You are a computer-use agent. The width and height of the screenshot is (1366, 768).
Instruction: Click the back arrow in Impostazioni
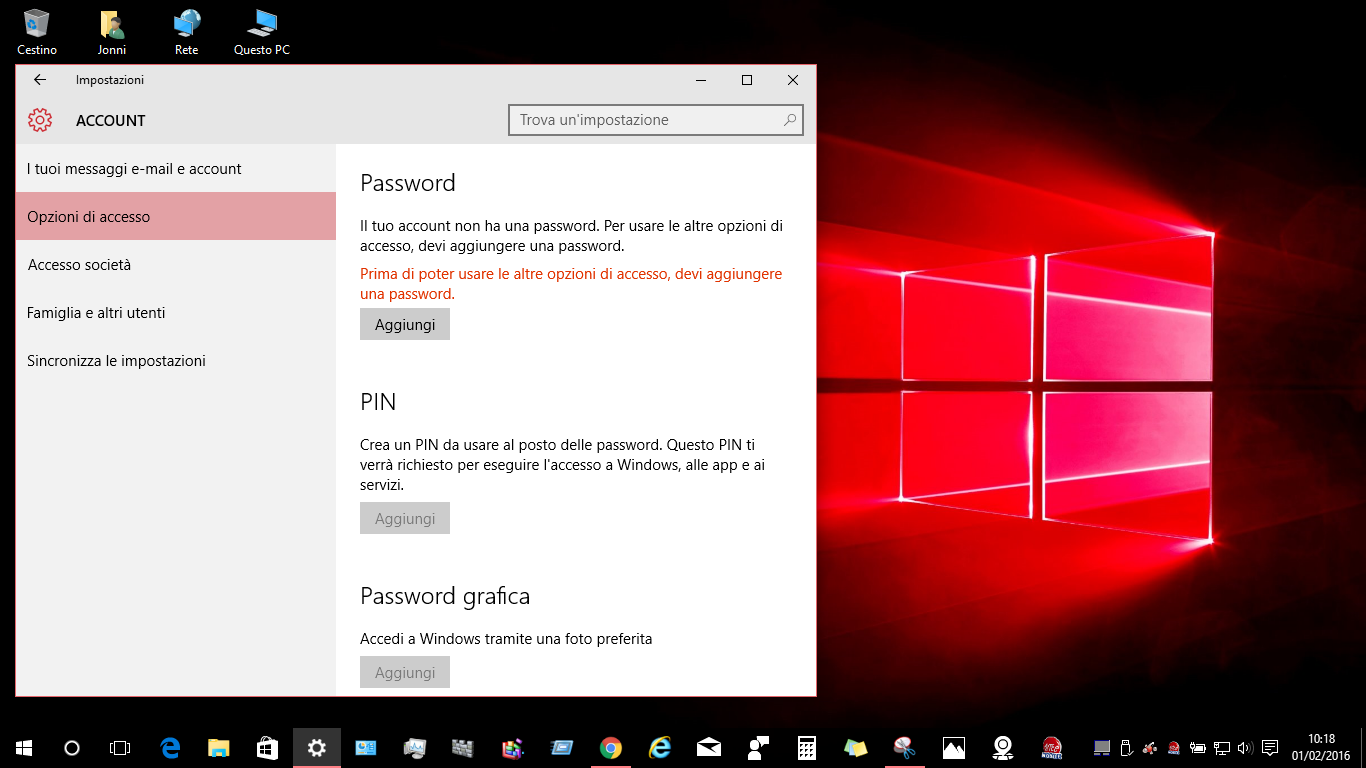coord(39,80)
